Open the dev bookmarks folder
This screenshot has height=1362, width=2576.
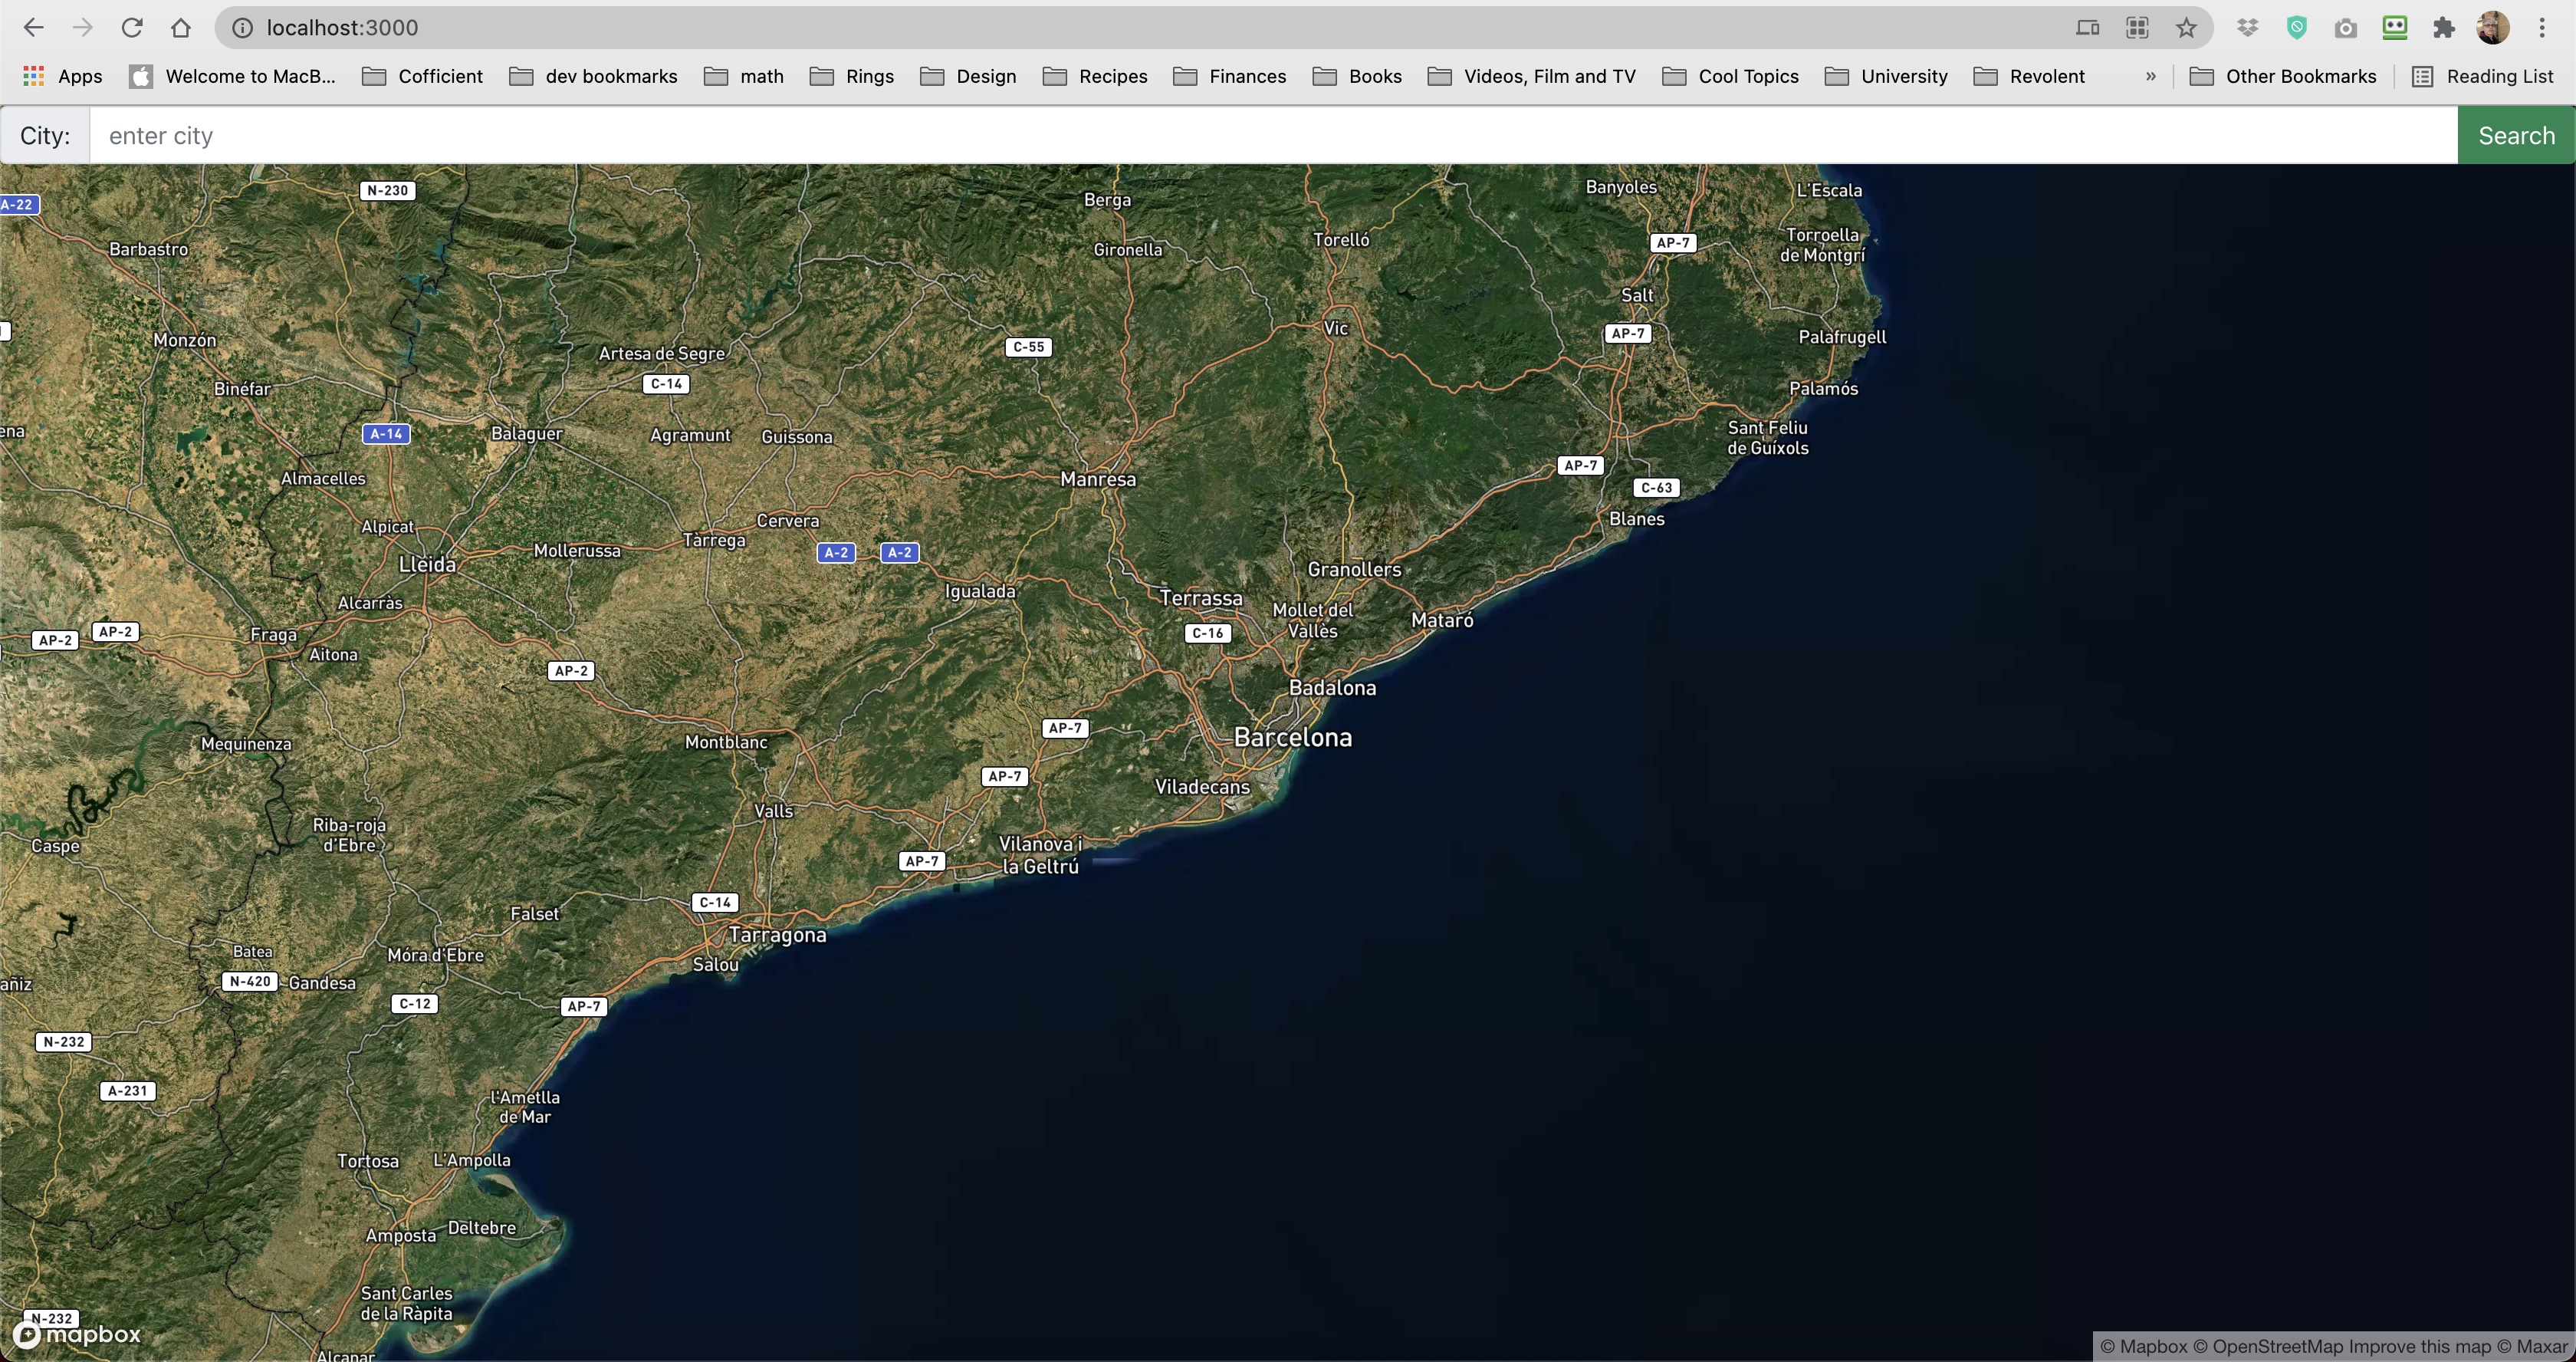(x=593, y=76)
